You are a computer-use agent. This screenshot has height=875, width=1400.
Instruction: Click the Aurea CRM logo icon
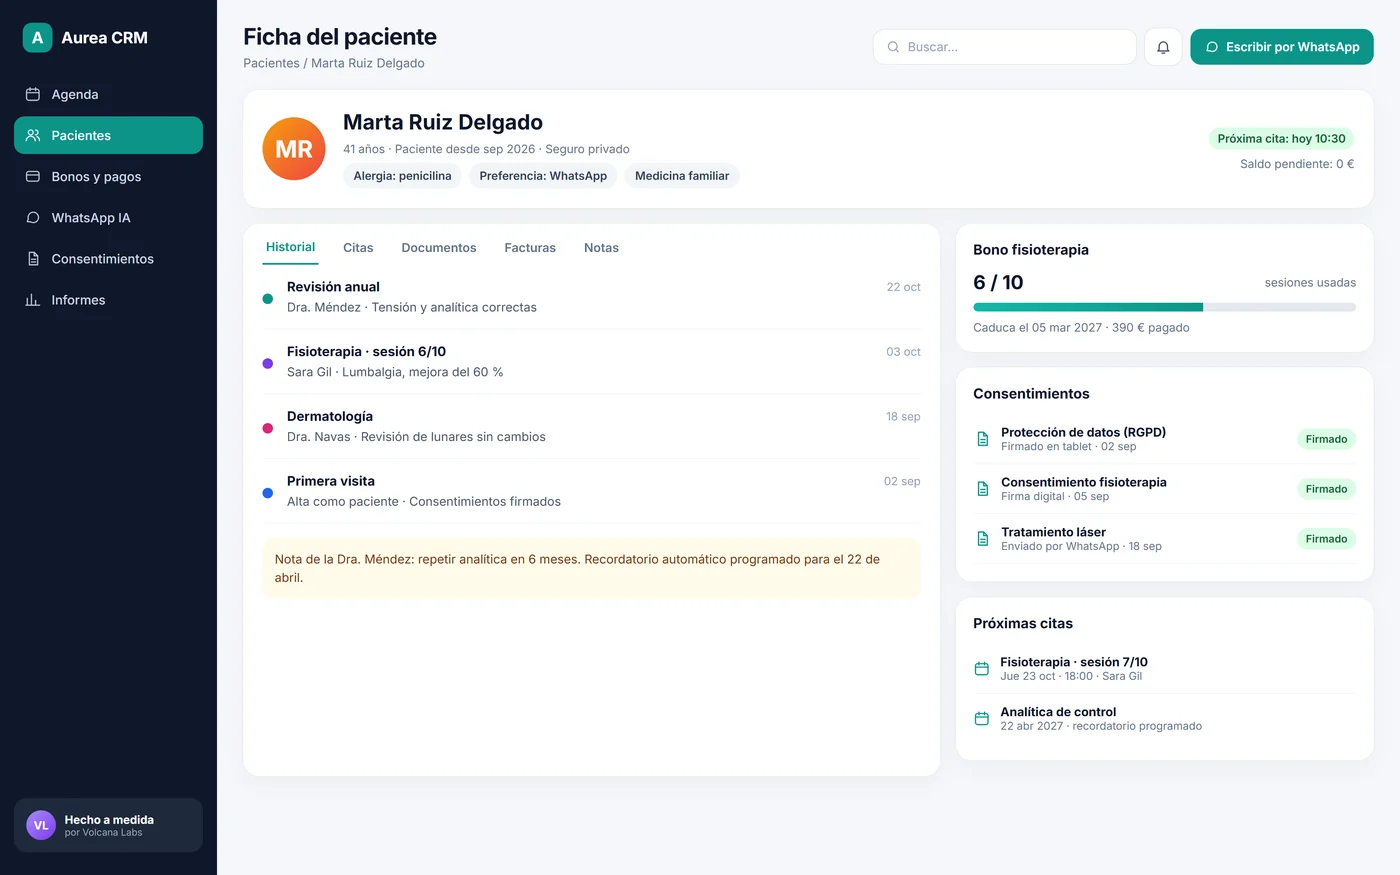tap(38, 38)
